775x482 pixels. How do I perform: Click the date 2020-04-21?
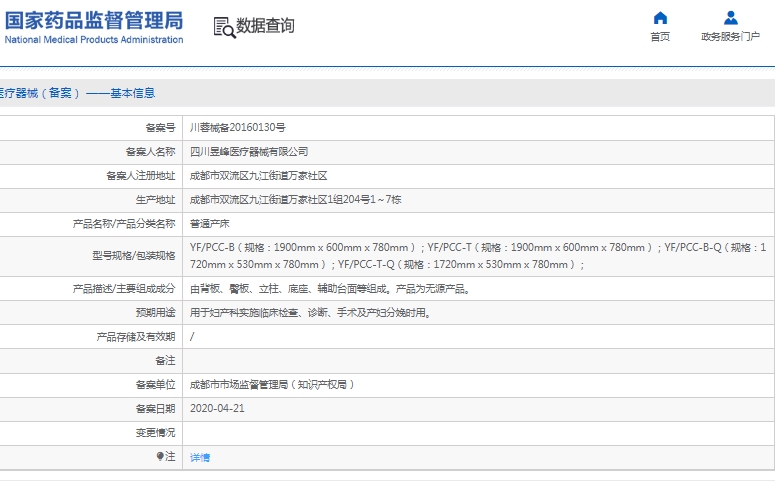point(217,408)
